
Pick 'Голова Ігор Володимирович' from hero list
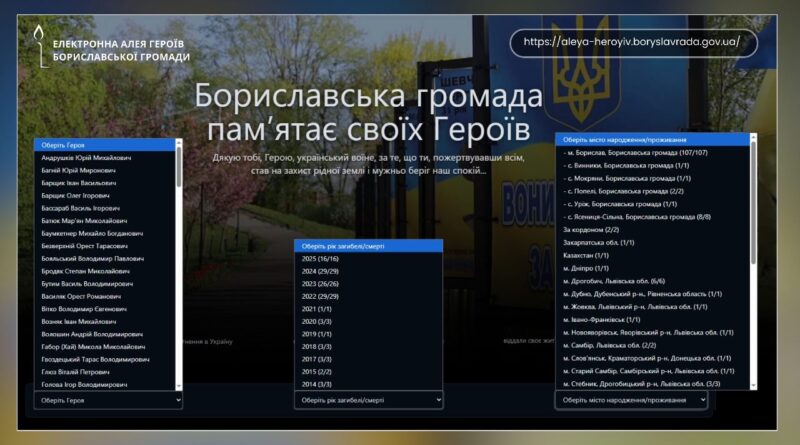click(85, 384)
